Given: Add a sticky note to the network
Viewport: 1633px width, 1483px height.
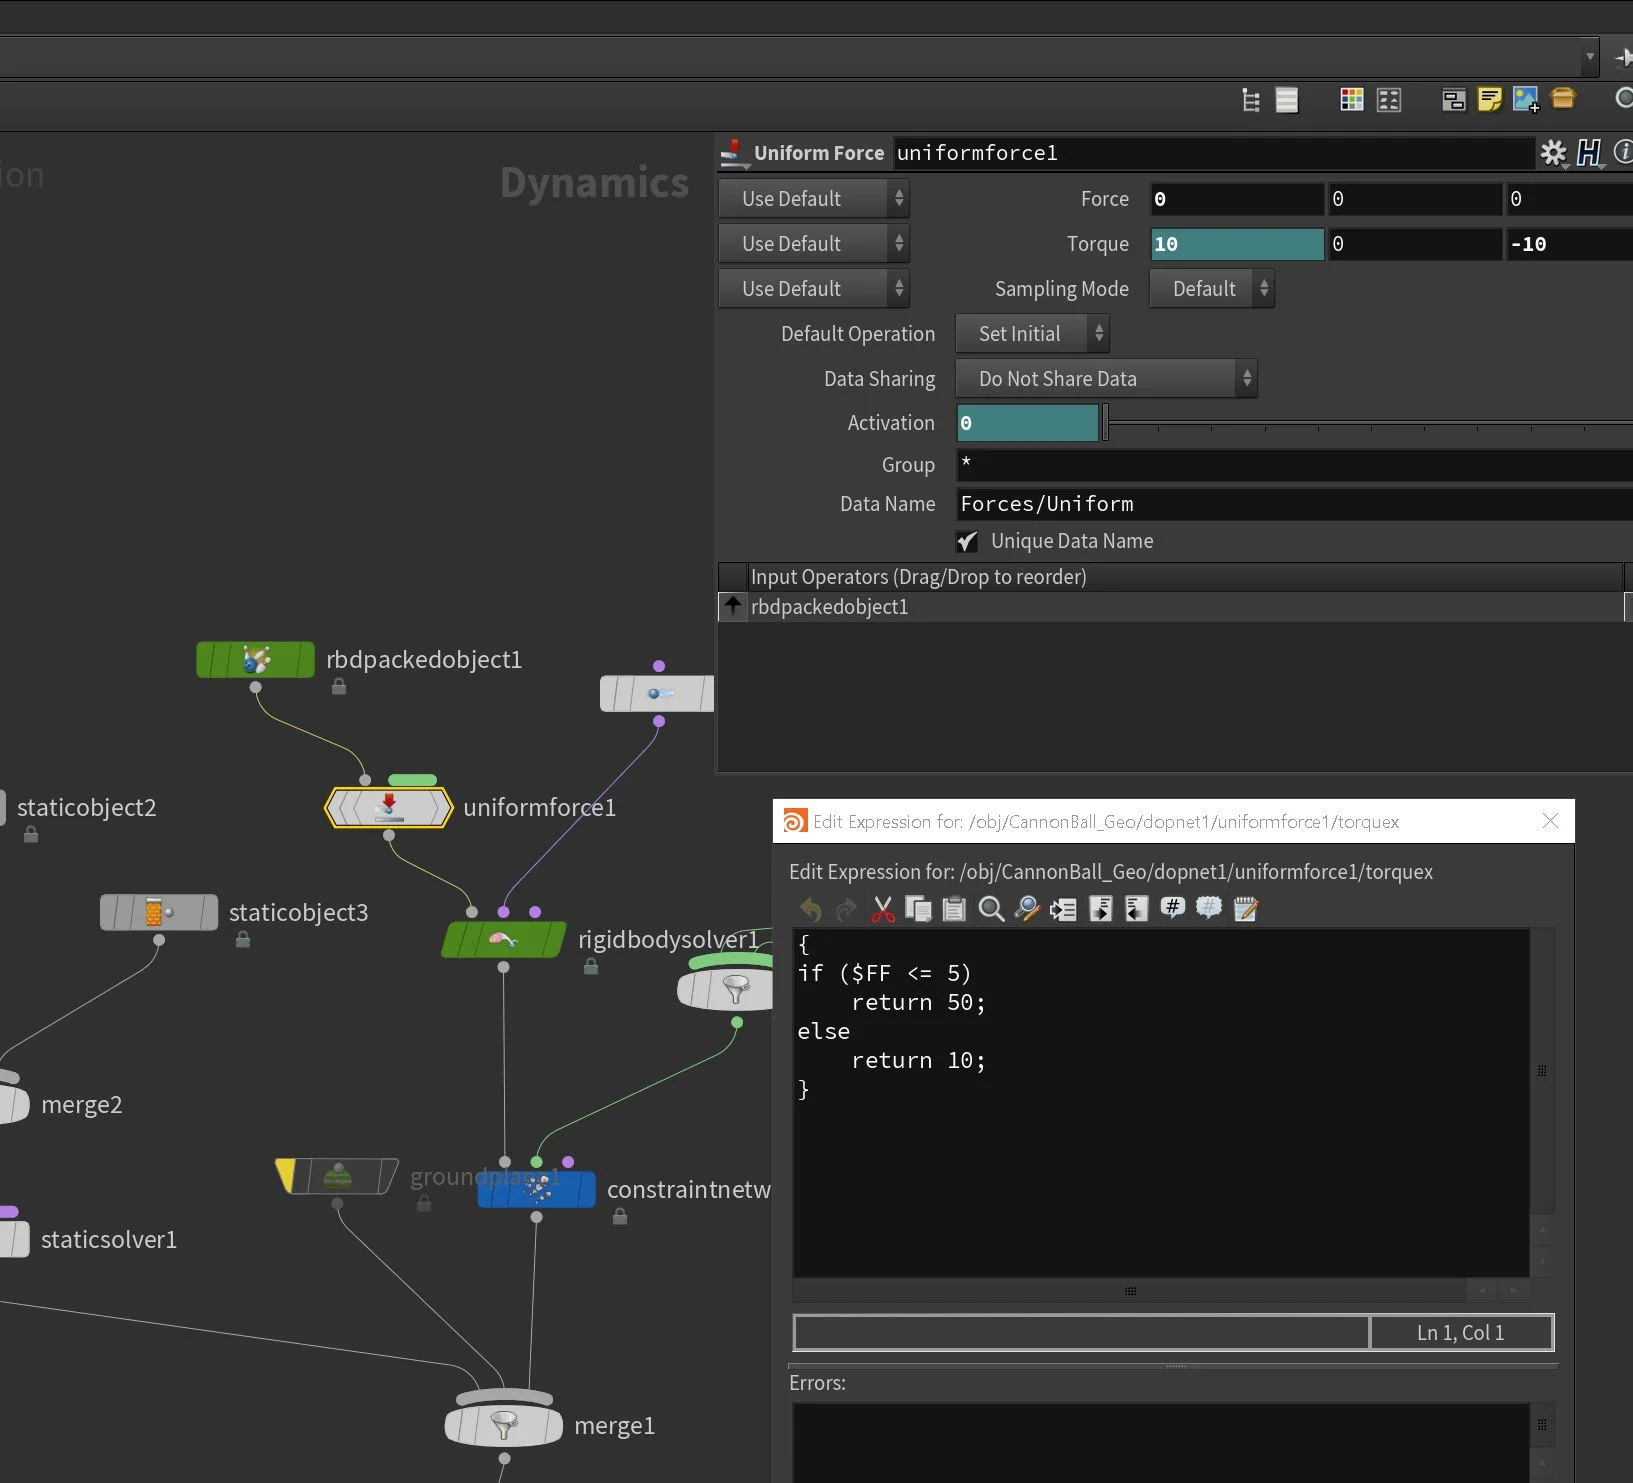Looking at the screenshot, I should click(1489, 100).
